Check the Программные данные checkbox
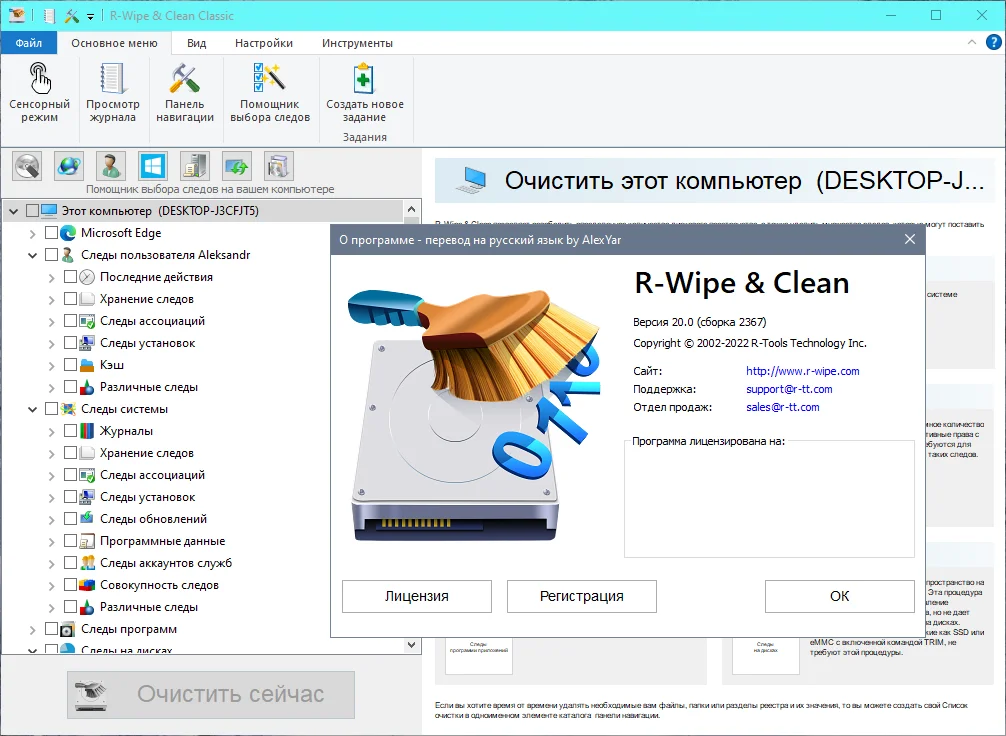The height and width of the screenshot is (736, 1006). (x=71, y=541)
